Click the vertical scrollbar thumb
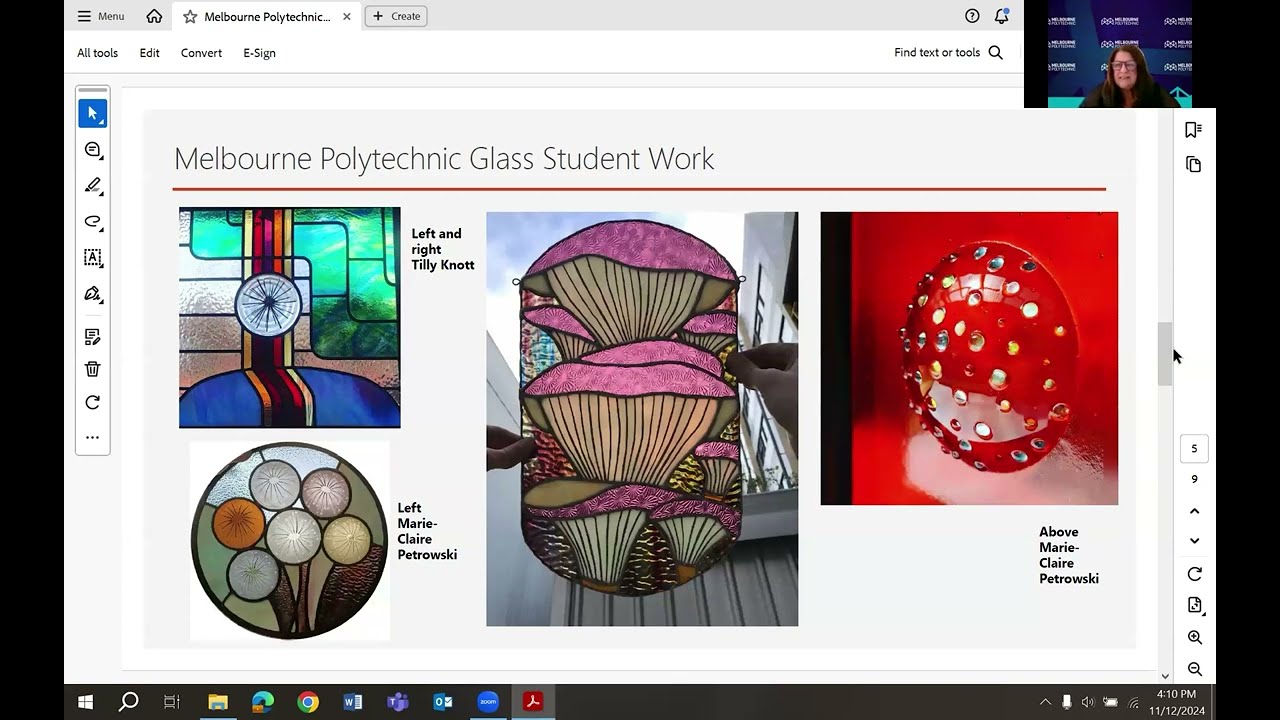 pyautogui.click(x=1164, y=354)
